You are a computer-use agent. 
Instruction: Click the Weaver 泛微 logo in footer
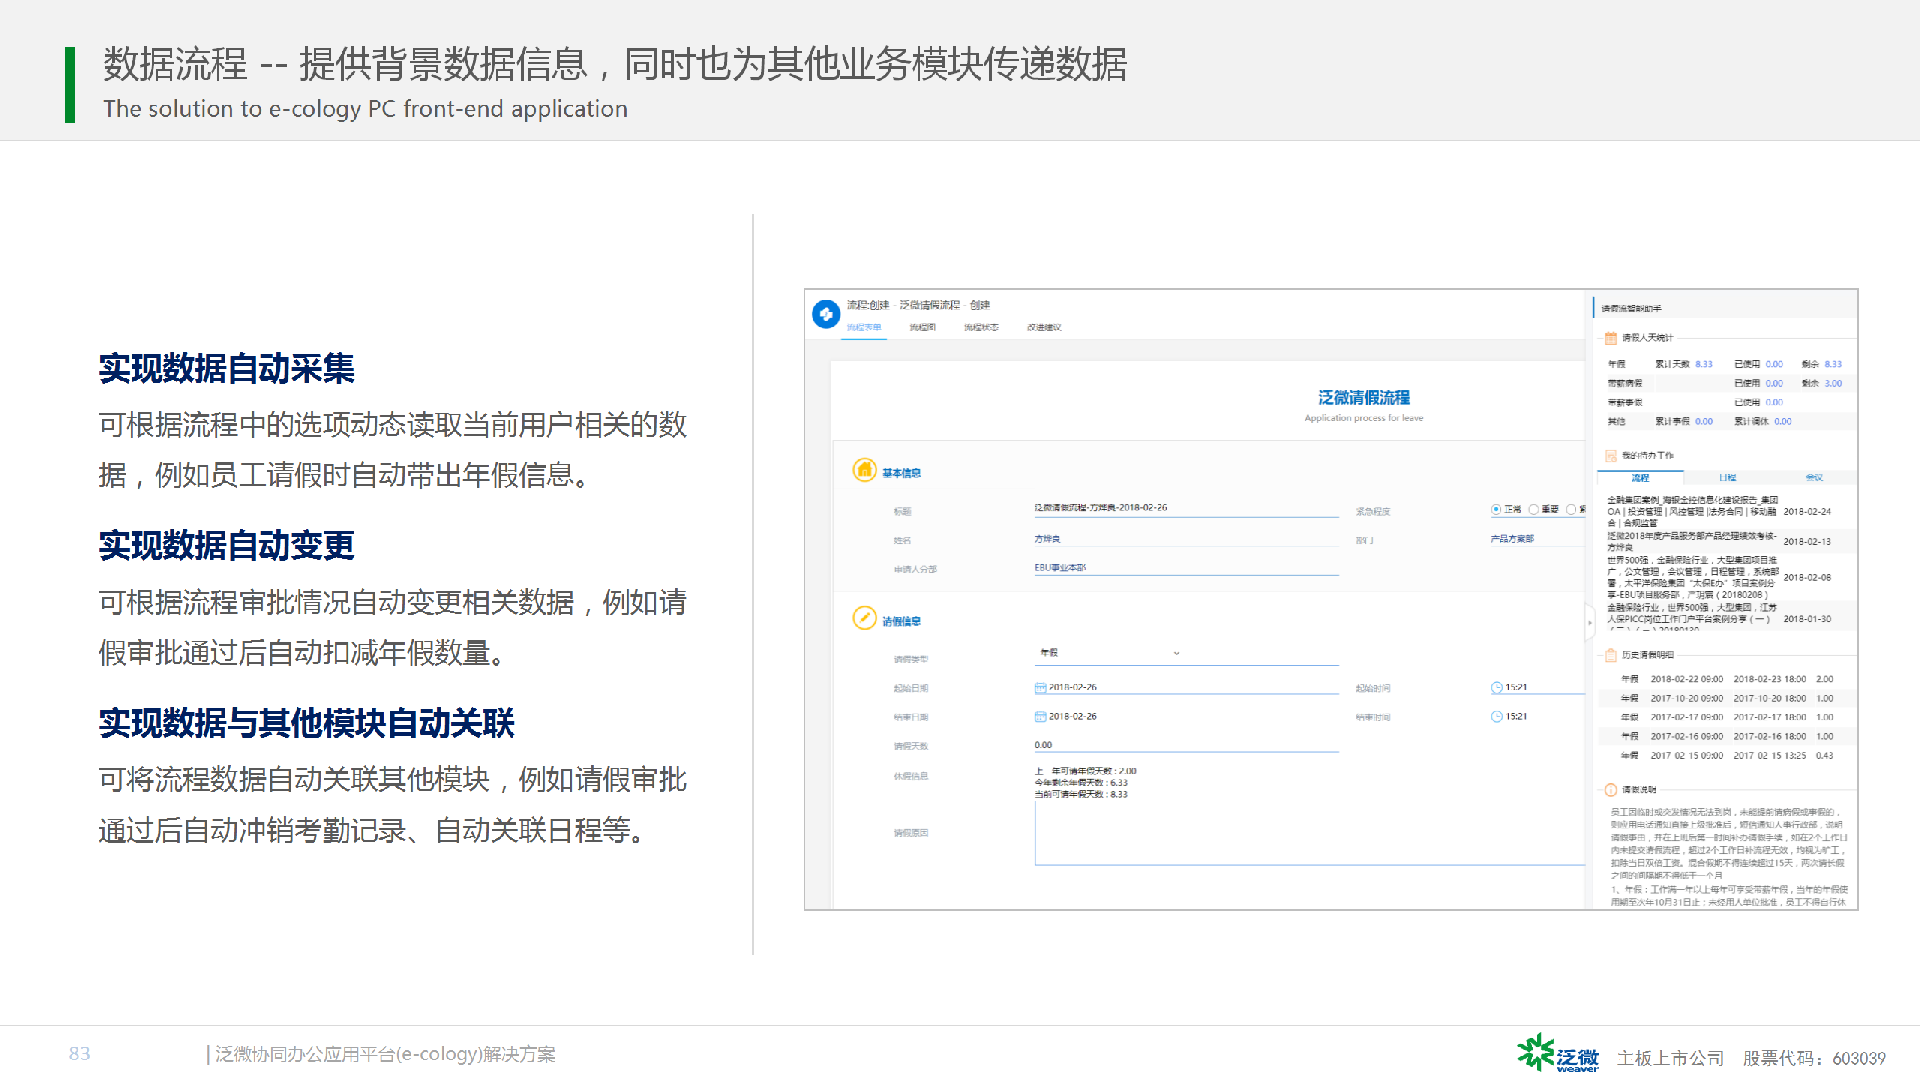[1558, 1054]
